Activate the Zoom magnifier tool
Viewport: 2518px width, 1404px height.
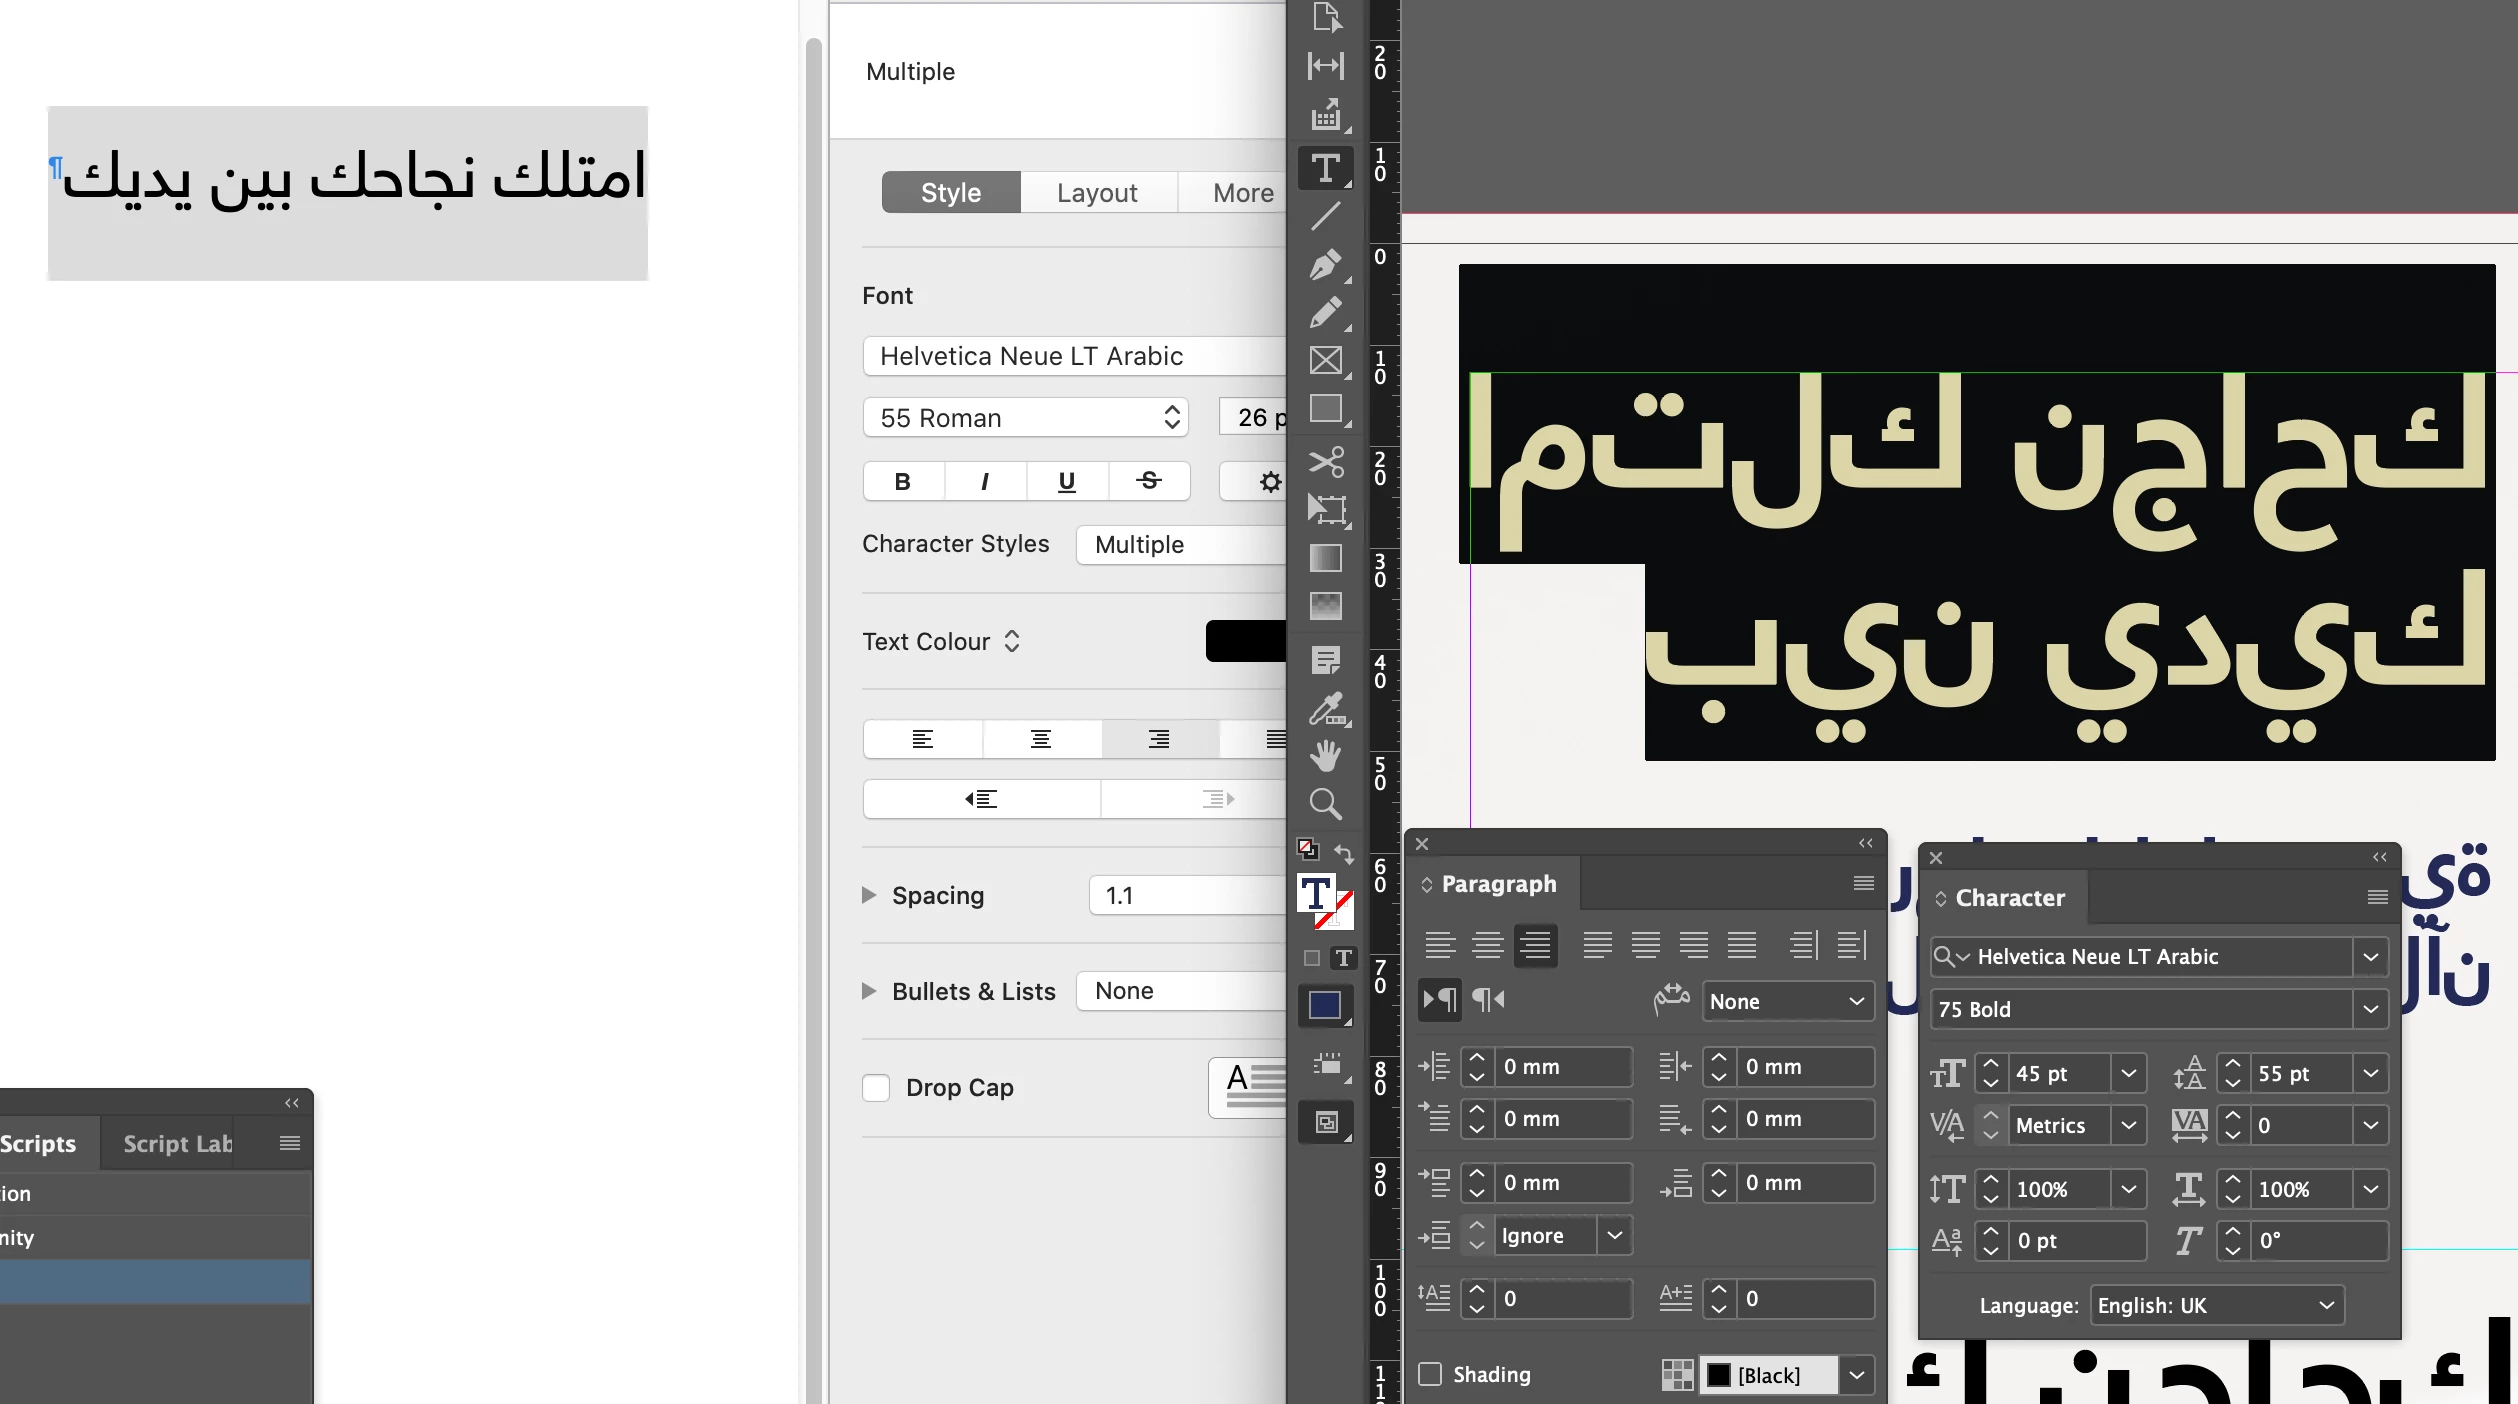1325,804
